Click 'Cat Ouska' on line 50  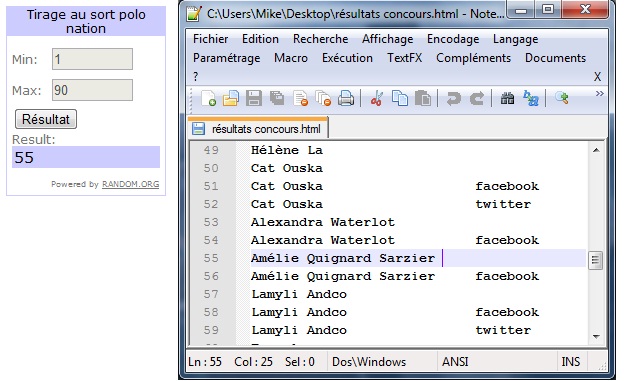[287, 168]
